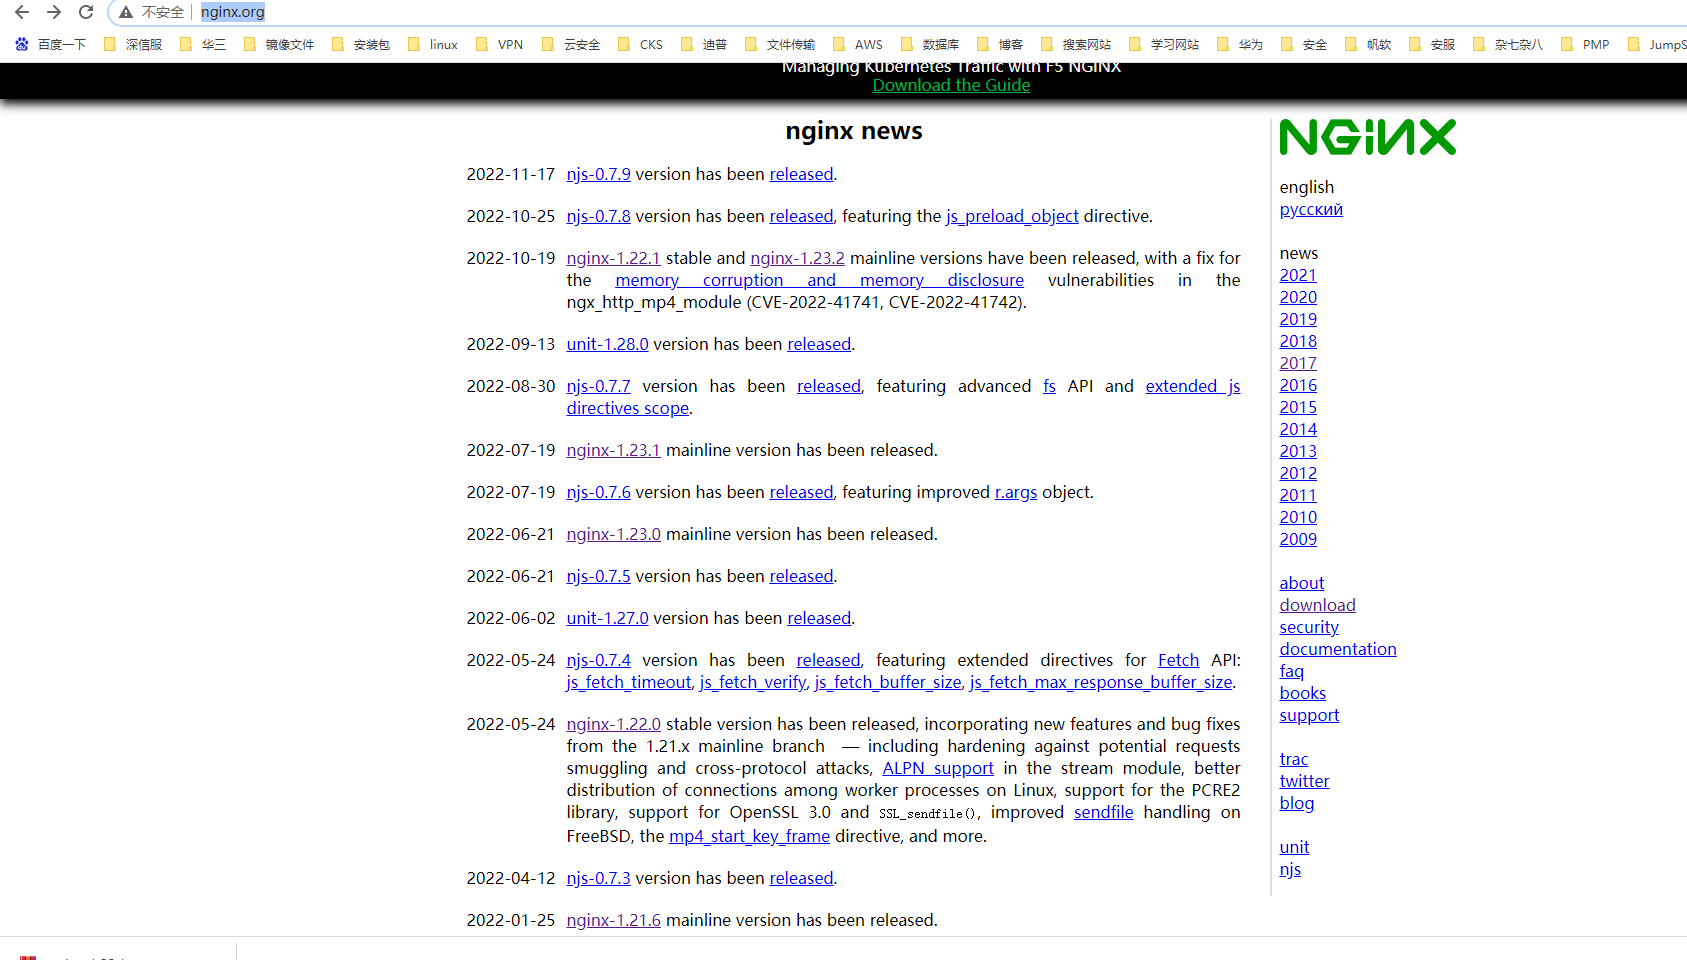Open the 镜像文件 bookmarks folder
The width and height of the screenshot is (1687, 960).
(279, 44)
